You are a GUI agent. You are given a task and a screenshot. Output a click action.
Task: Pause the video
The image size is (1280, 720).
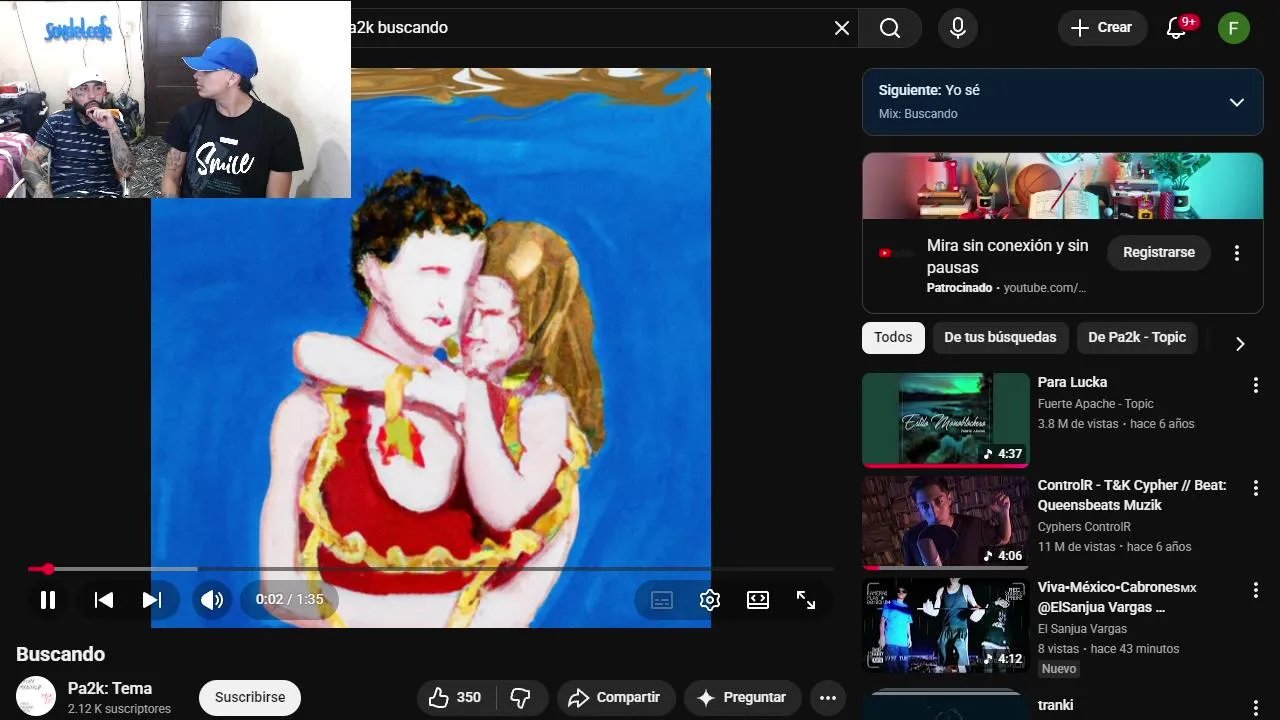point(47,600)
